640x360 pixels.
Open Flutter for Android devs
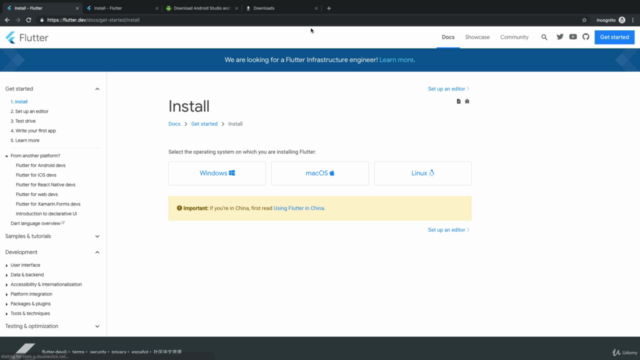click(x=40, y=165)
